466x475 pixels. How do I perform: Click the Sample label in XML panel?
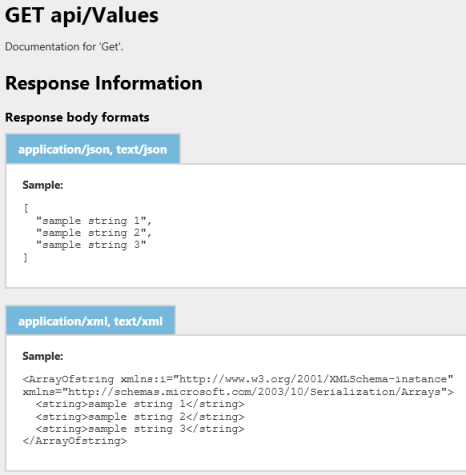(x=43, y=356)
